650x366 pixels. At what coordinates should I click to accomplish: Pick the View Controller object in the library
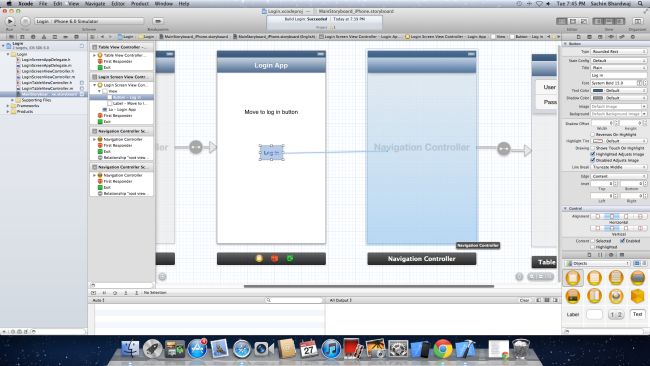(x=572, y=278)
